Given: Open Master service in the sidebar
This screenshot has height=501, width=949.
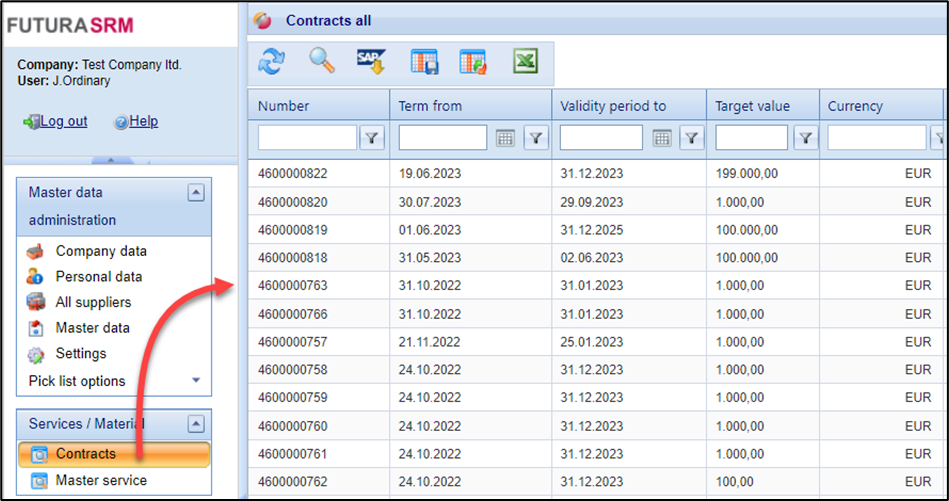Looking at the screenshot, I should [x=101, y=481].
